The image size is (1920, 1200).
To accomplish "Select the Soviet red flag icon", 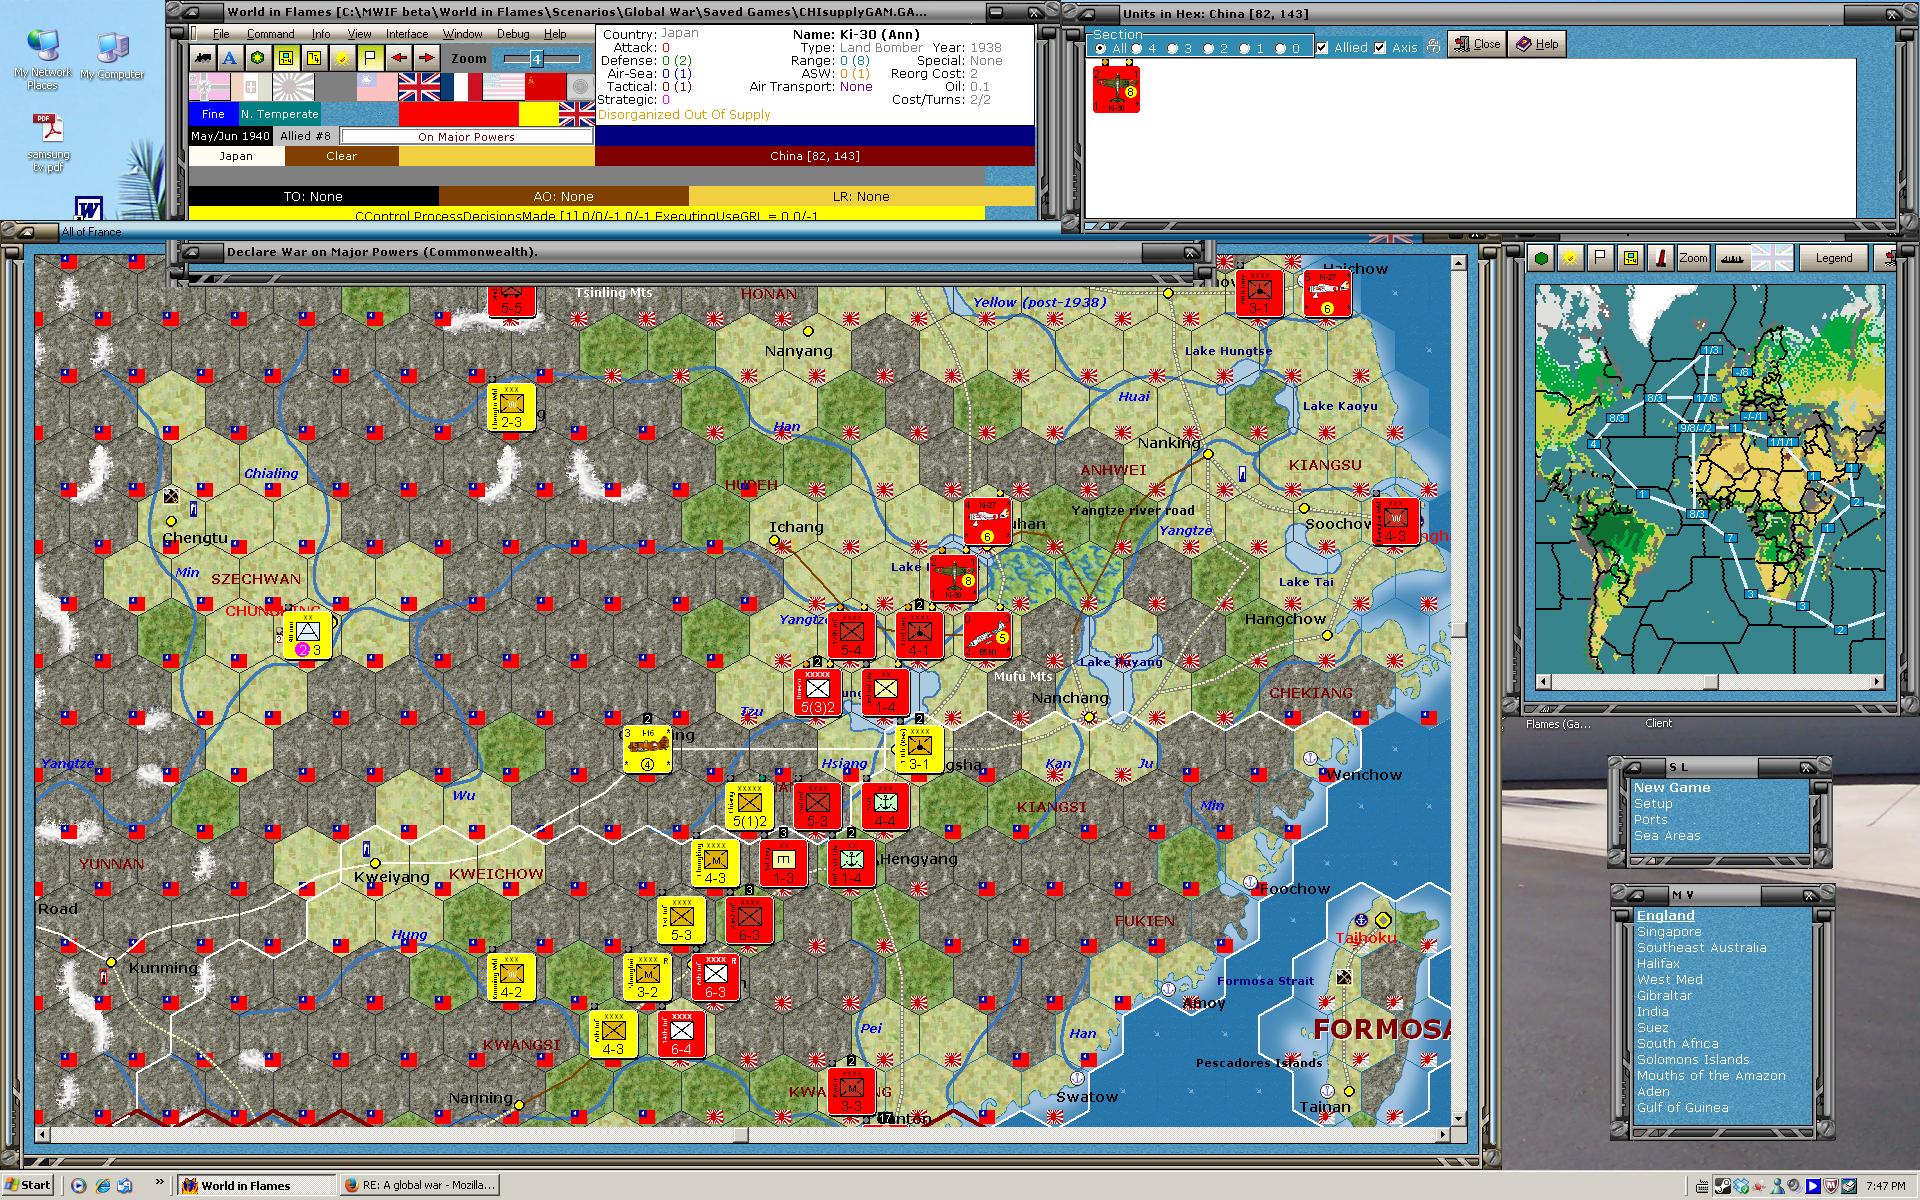I will [545, 87].
